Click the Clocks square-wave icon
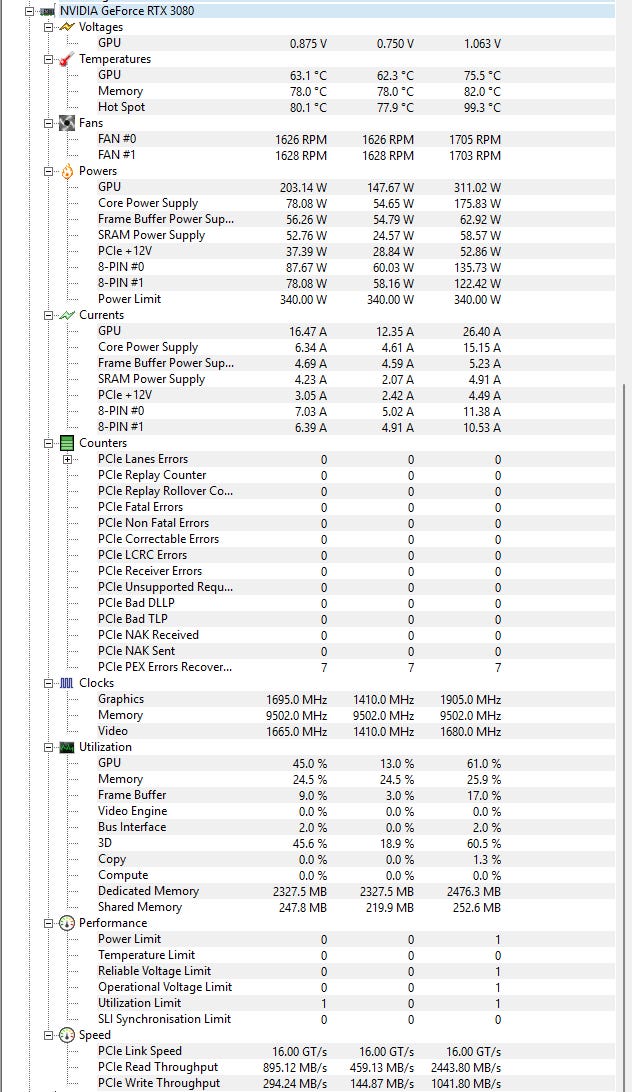Screen dimensions: 632x1092 67,683
